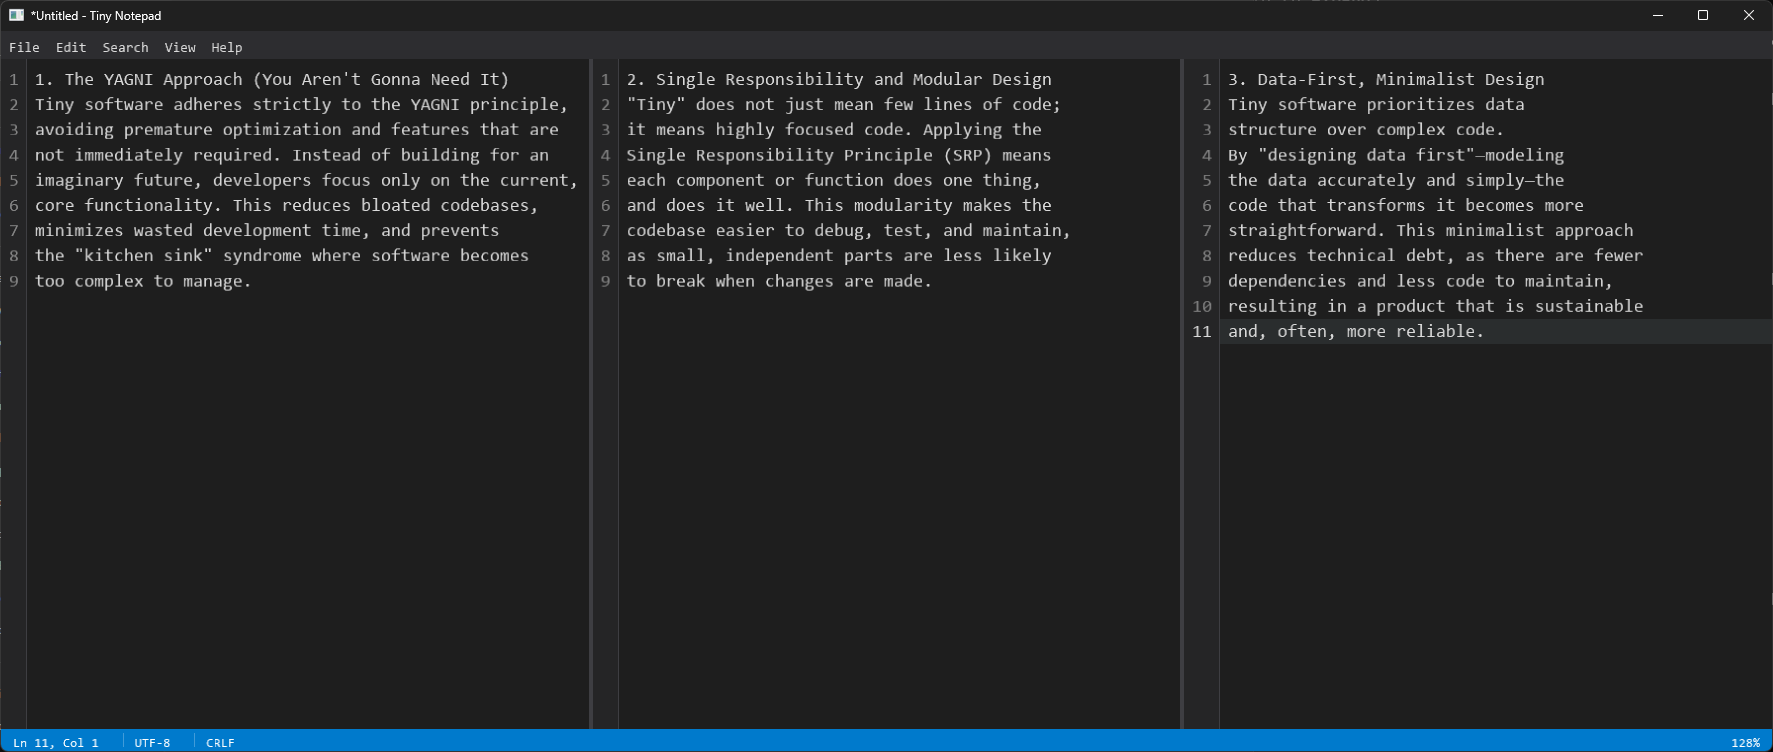
Task: Open the Edit menu
Action: click(71, 47)
